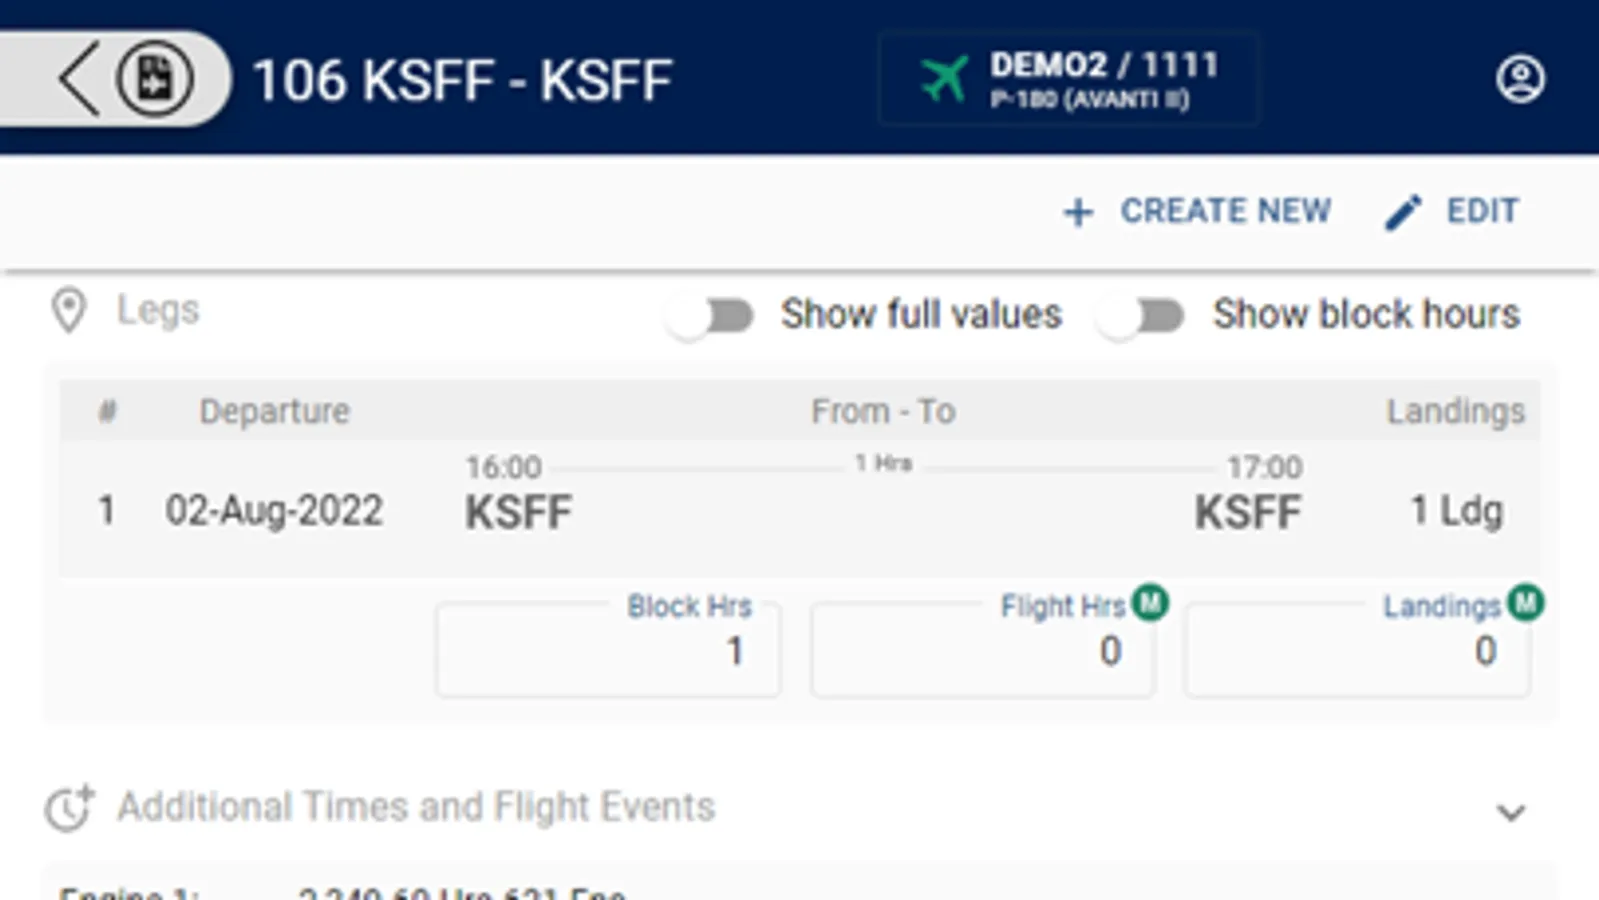Click the Flight Hrs input field
This screenshot has width=1599, height=900.
pos(982,652)
